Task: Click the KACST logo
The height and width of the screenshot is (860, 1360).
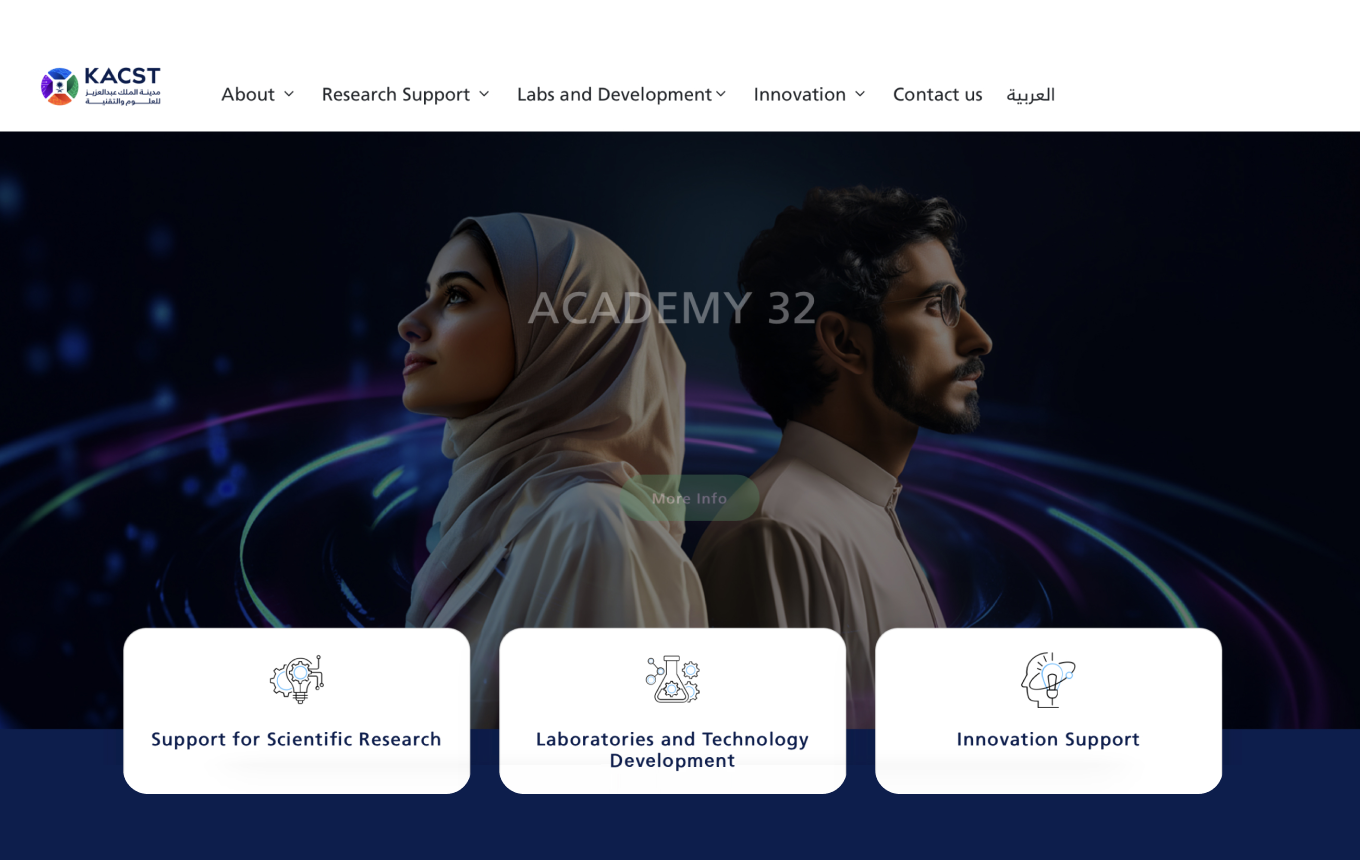Action: [101, 86]
